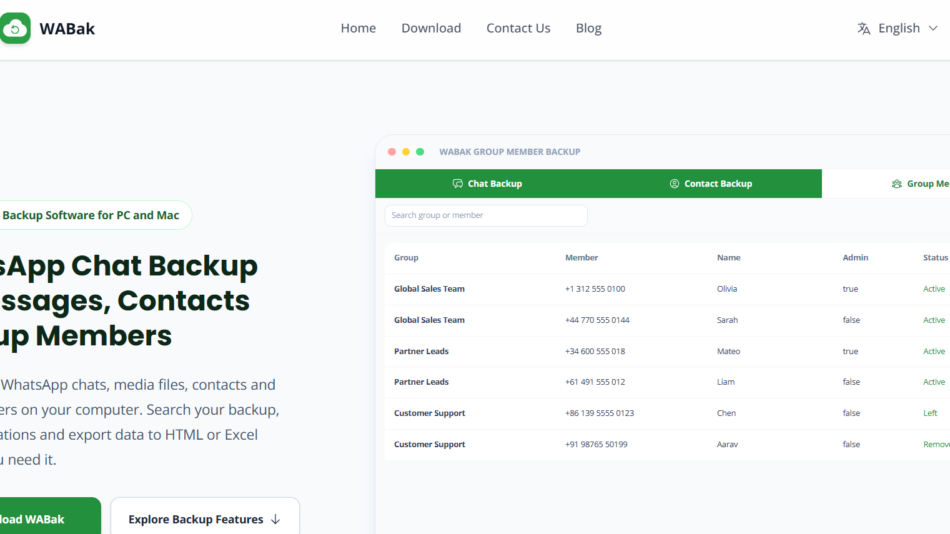Click Global Sales Team in Sarah's row
This screenshot has width=950, height=534.
tap(429, 320)
